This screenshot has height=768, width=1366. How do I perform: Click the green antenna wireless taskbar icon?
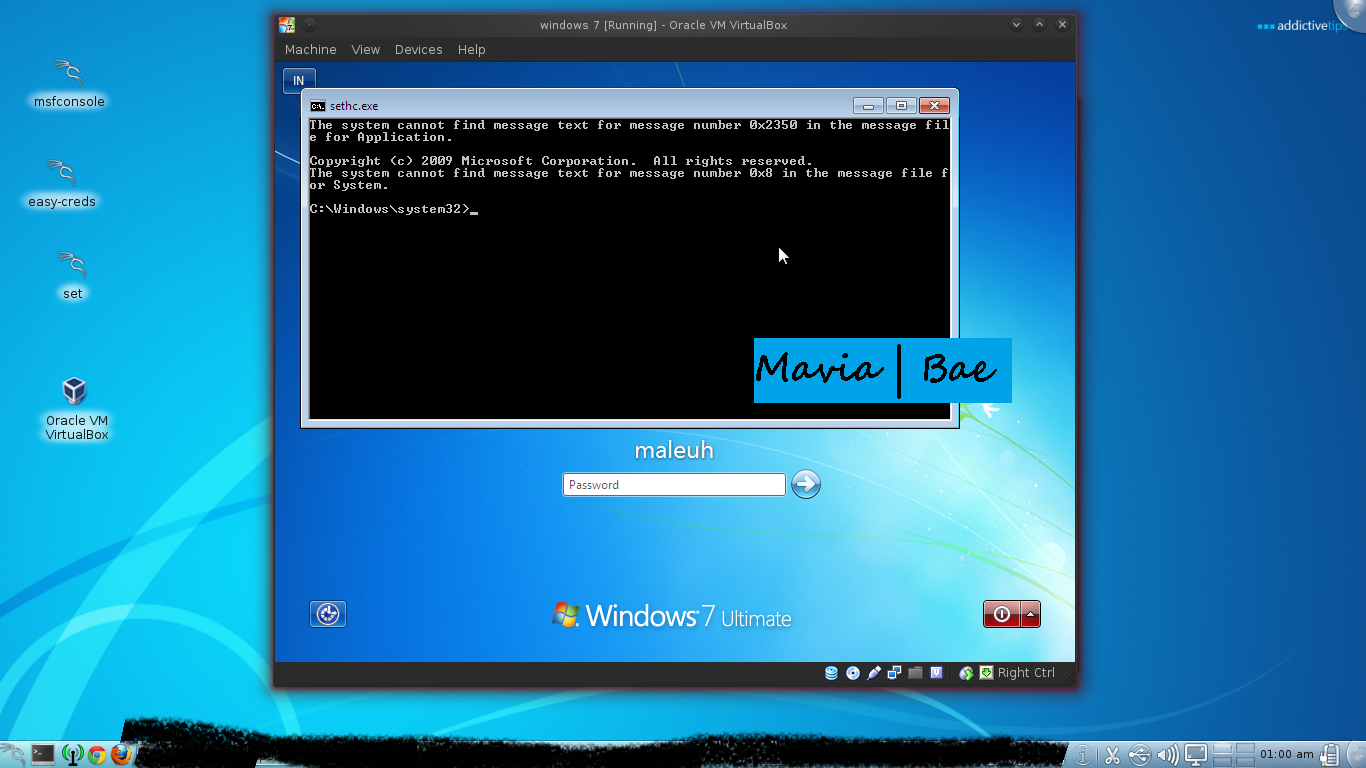coord(72,754)
